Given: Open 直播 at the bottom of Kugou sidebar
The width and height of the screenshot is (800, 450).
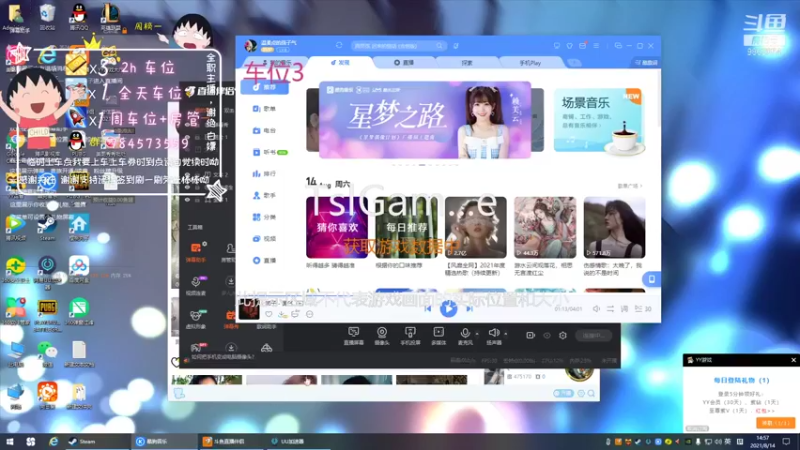Looking at the screenshot, I should pos(264,261).
